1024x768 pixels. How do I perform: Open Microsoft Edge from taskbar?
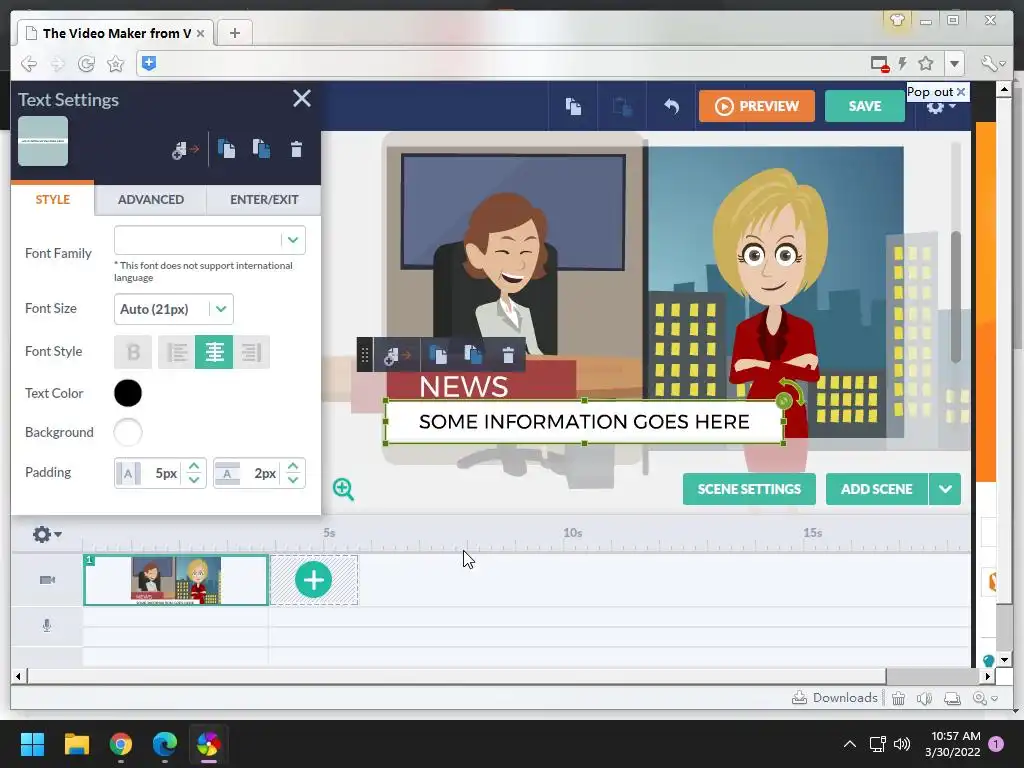pyautogui.click(x=165, y=744)
